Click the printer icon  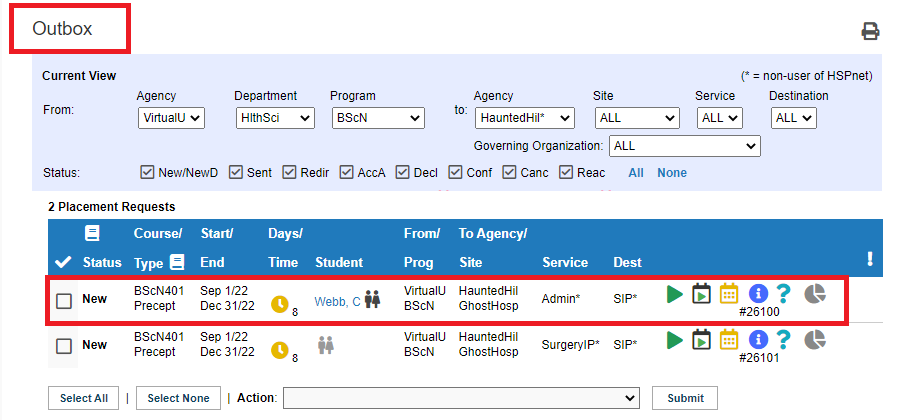pyautogui.click(x=870, y=31)
